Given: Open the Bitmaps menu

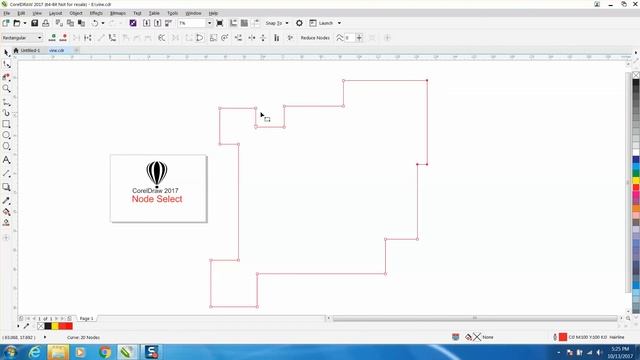Looking at the screenshot, I should (118, 13).
